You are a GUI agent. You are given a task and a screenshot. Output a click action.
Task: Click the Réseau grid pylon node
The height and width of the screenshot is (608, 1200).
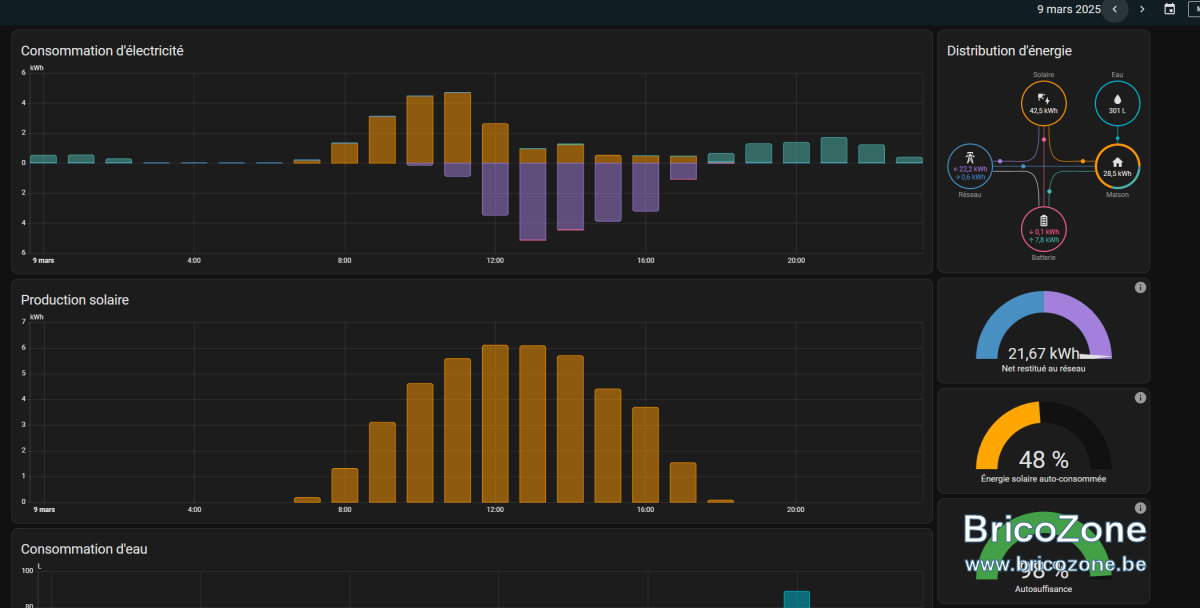pos(970,167)
